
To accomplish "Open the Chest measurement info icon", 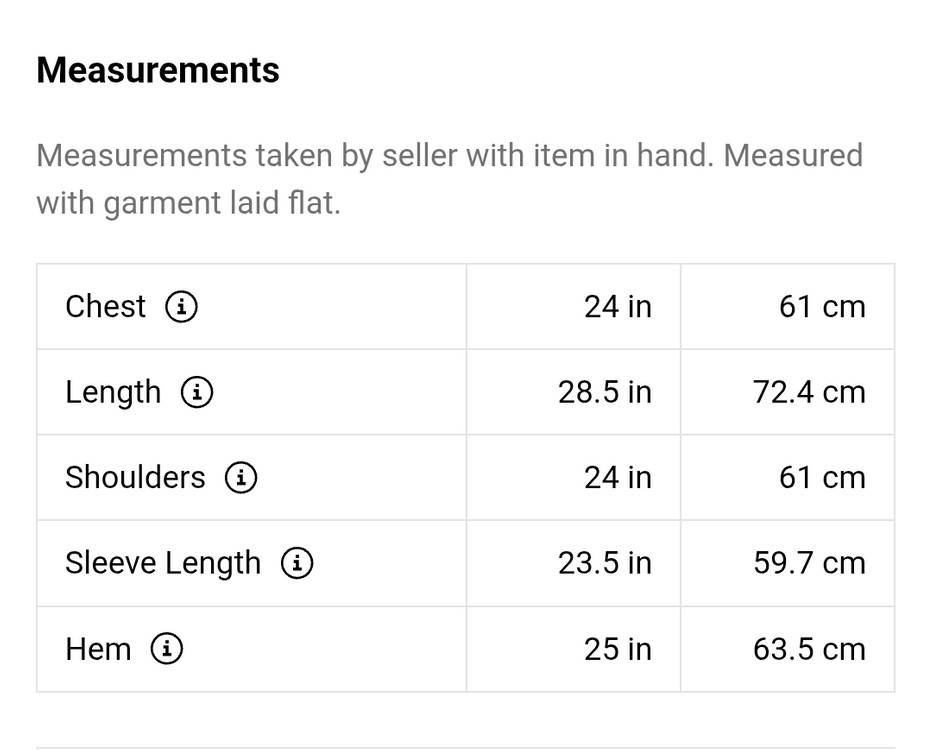I will 181,307.
